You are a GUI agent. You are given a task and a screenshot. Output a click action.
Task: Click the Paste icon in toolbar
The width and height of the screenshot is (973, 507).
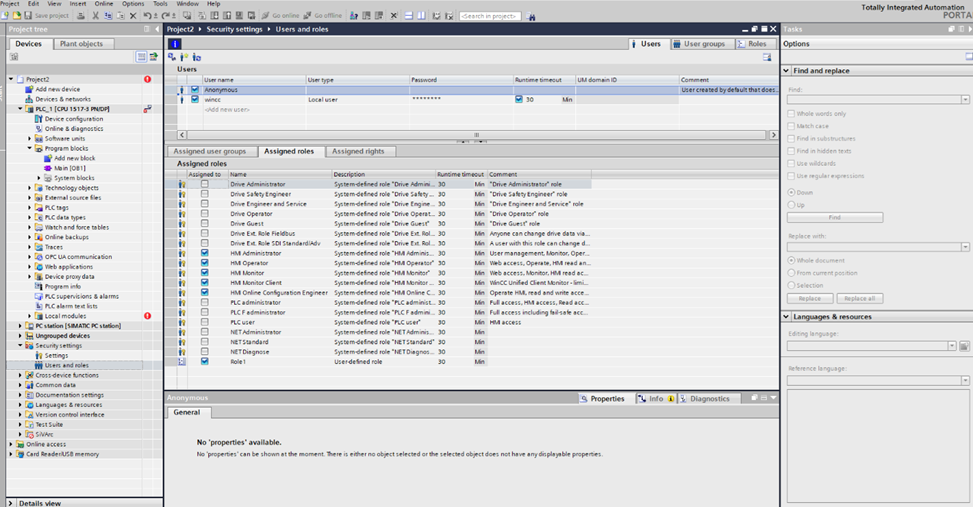[120, 16]
